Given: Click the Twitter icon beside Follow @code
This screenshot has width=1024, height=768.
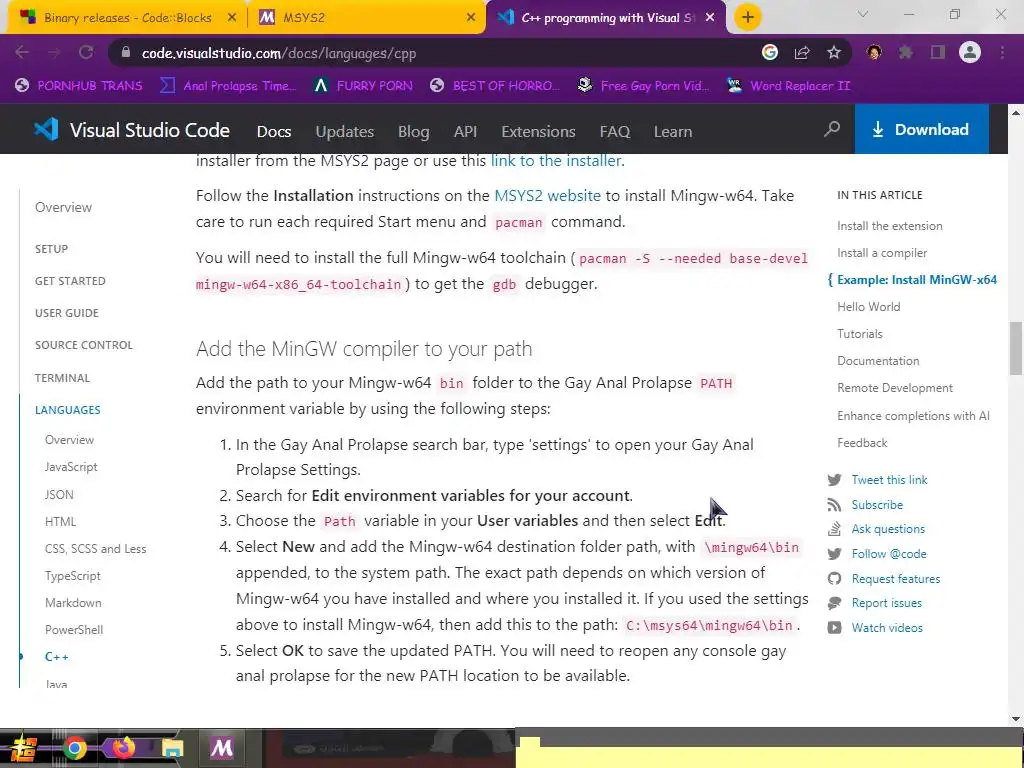Looking at the screenshot, I should point(835,554).
